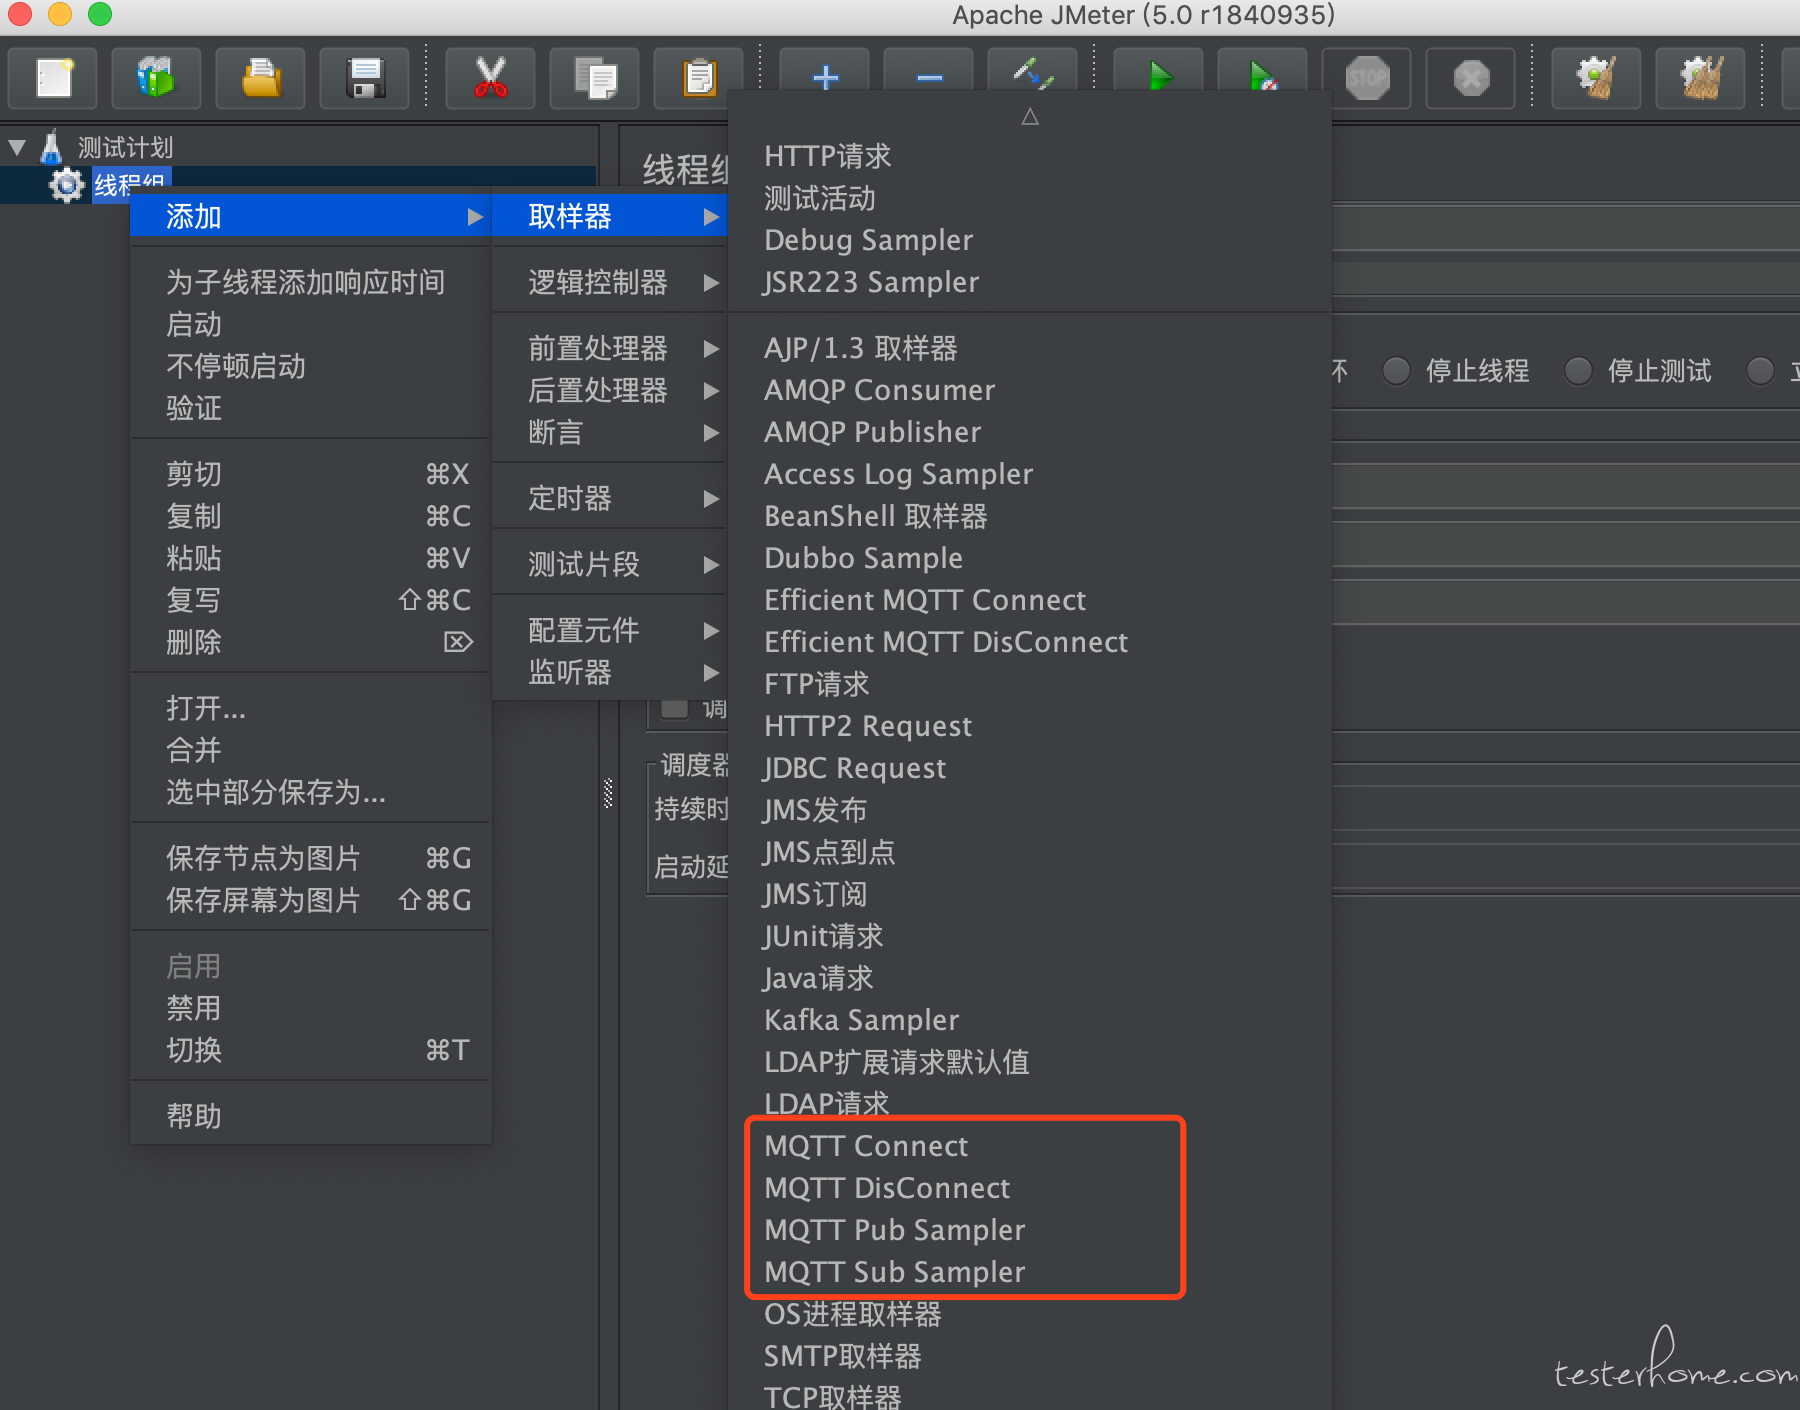Click the Collapse all minus icon

pyautogui.click(x=928, y=76)
